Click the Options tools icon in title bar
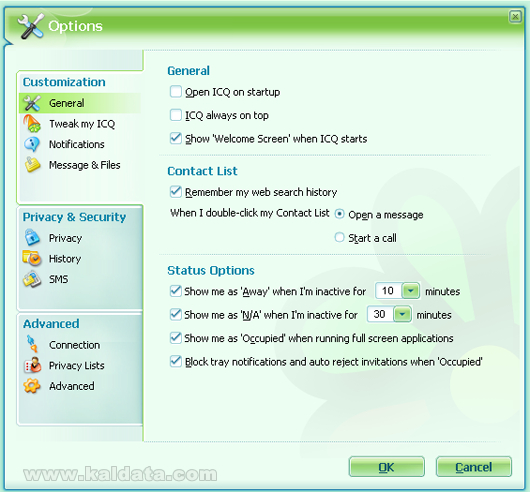530x492 pixels. tap(30, 26)
